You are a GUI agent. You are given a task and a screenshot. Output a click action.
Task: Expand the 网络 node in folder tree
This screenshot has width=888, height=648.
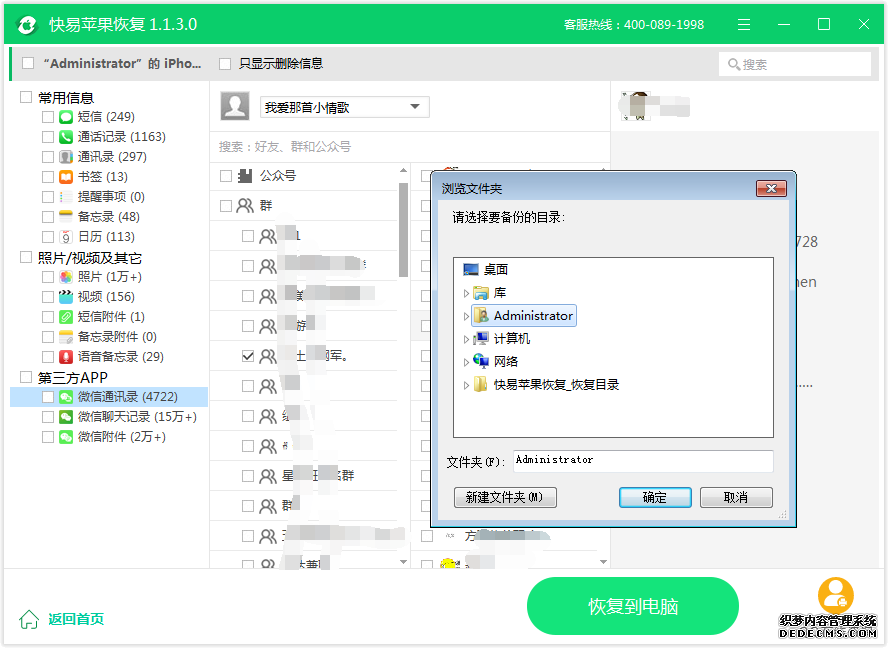pos(466,362)
